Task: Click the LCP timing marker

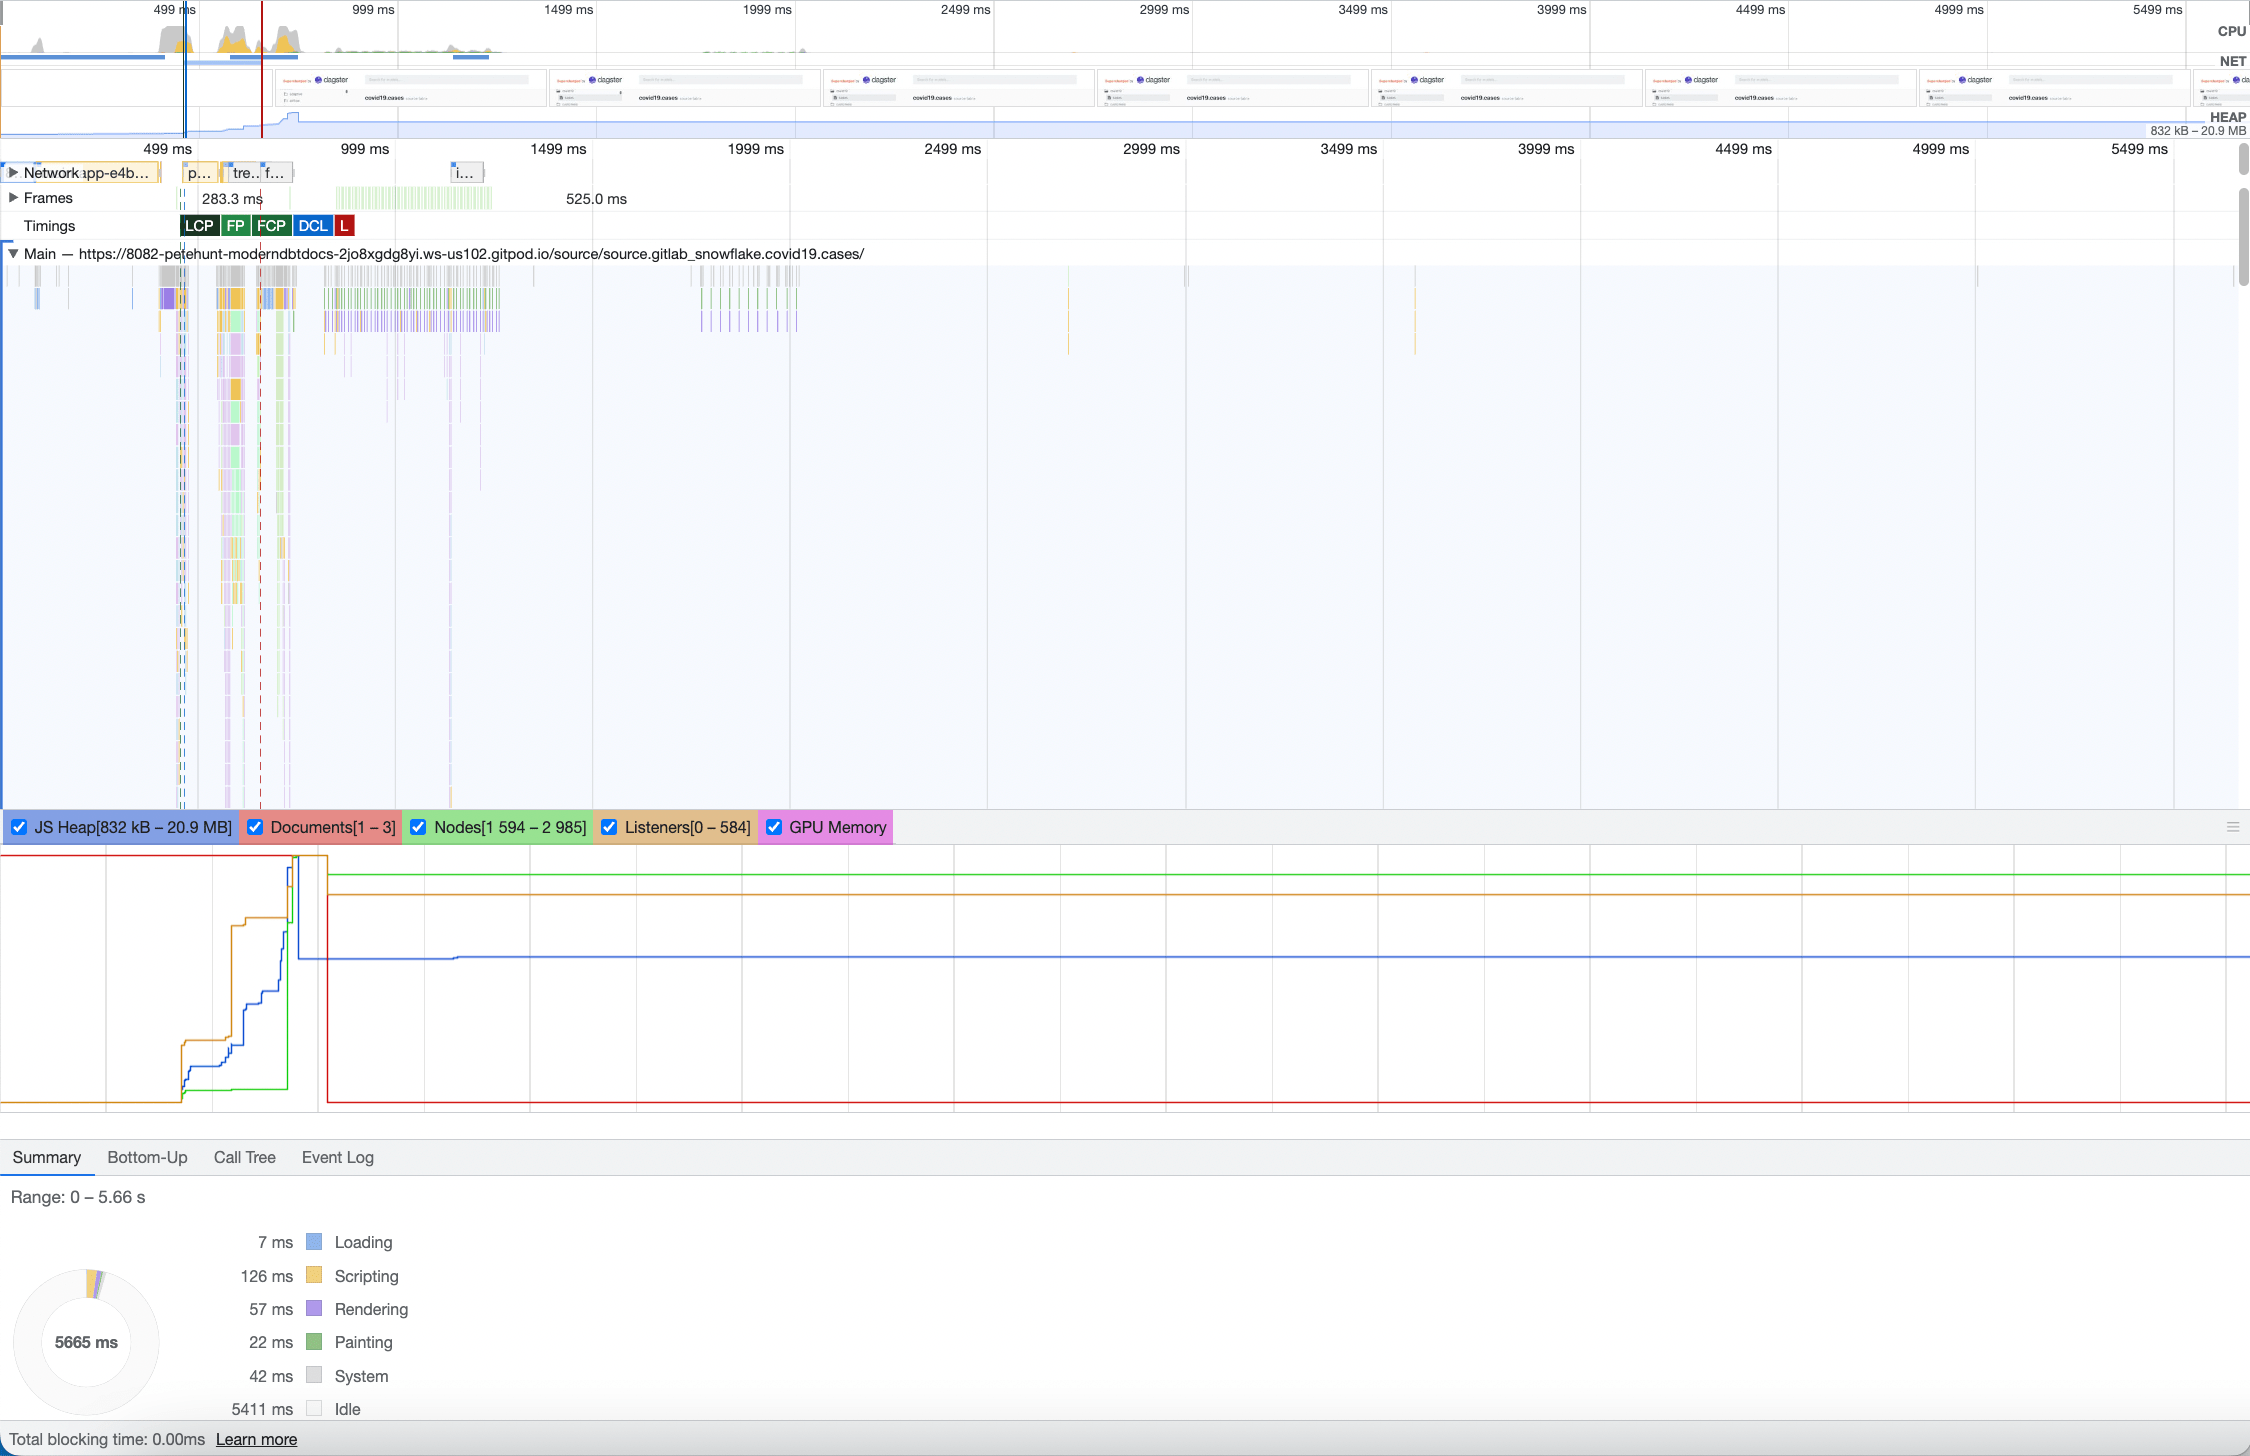Action: pyautogui.click(x=200, y=226)
